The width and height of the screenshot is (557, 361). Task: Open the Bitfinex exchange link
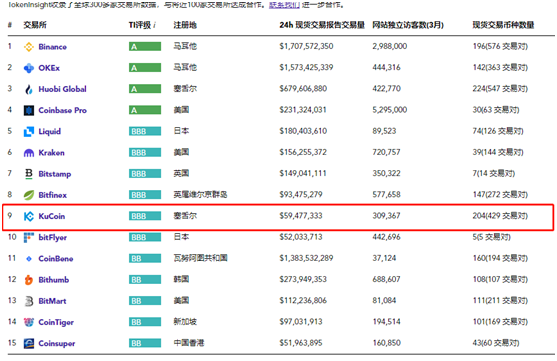(x=53, y=195)
